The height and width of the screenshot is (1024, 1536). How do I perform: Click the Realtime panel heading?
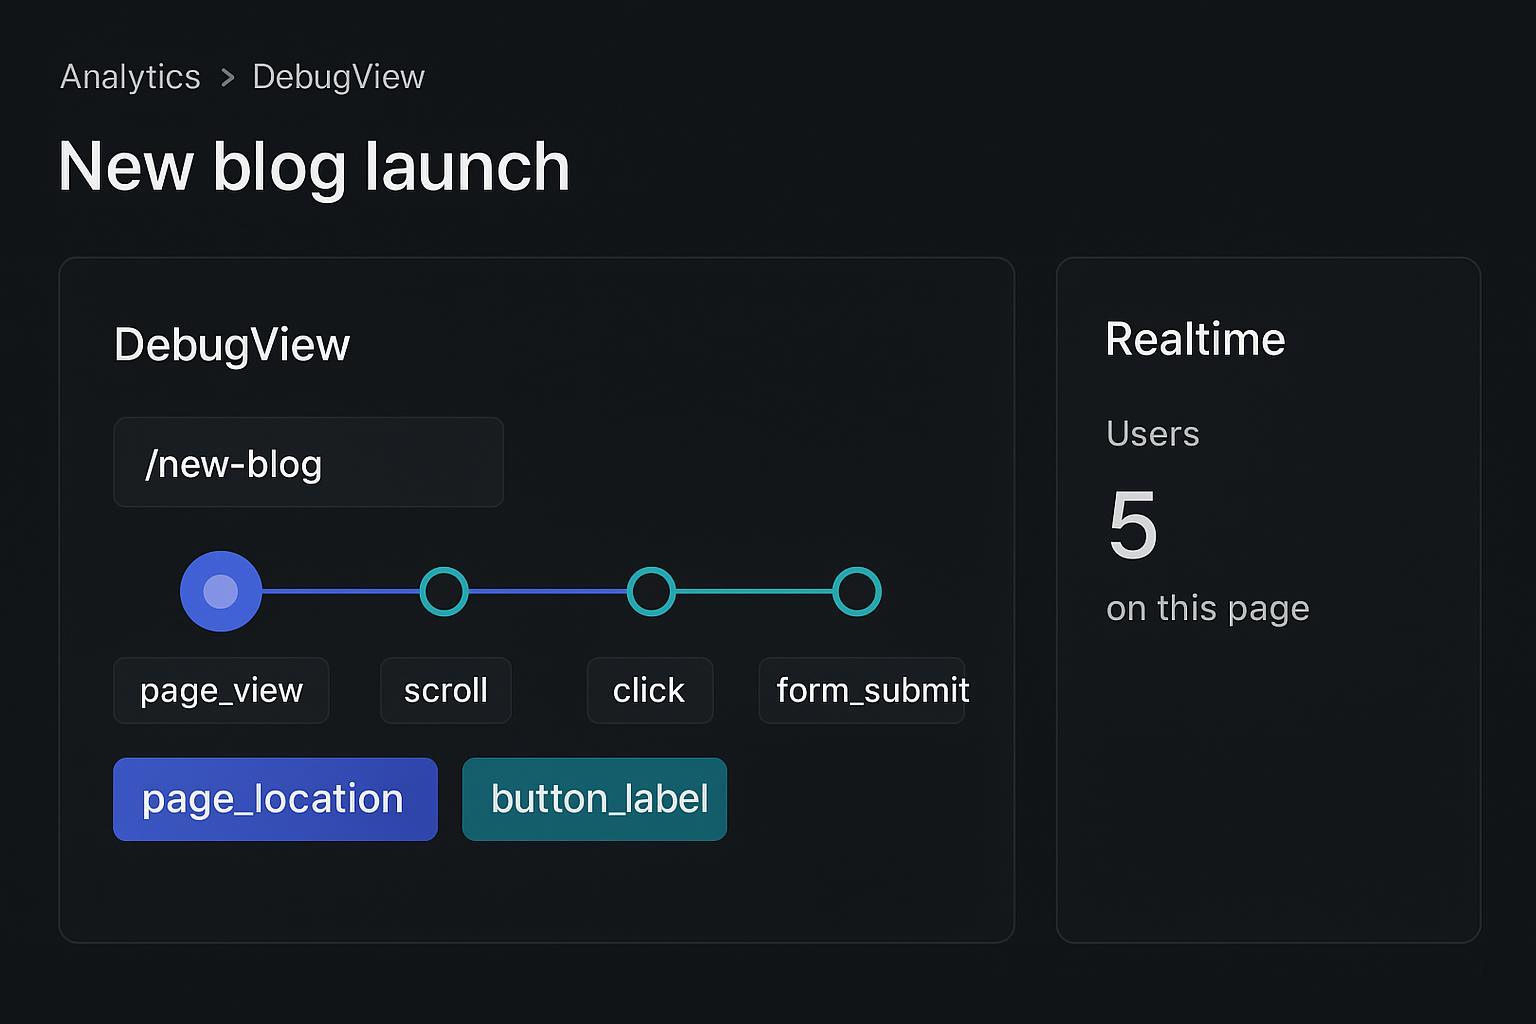(x=1194, y=339)
